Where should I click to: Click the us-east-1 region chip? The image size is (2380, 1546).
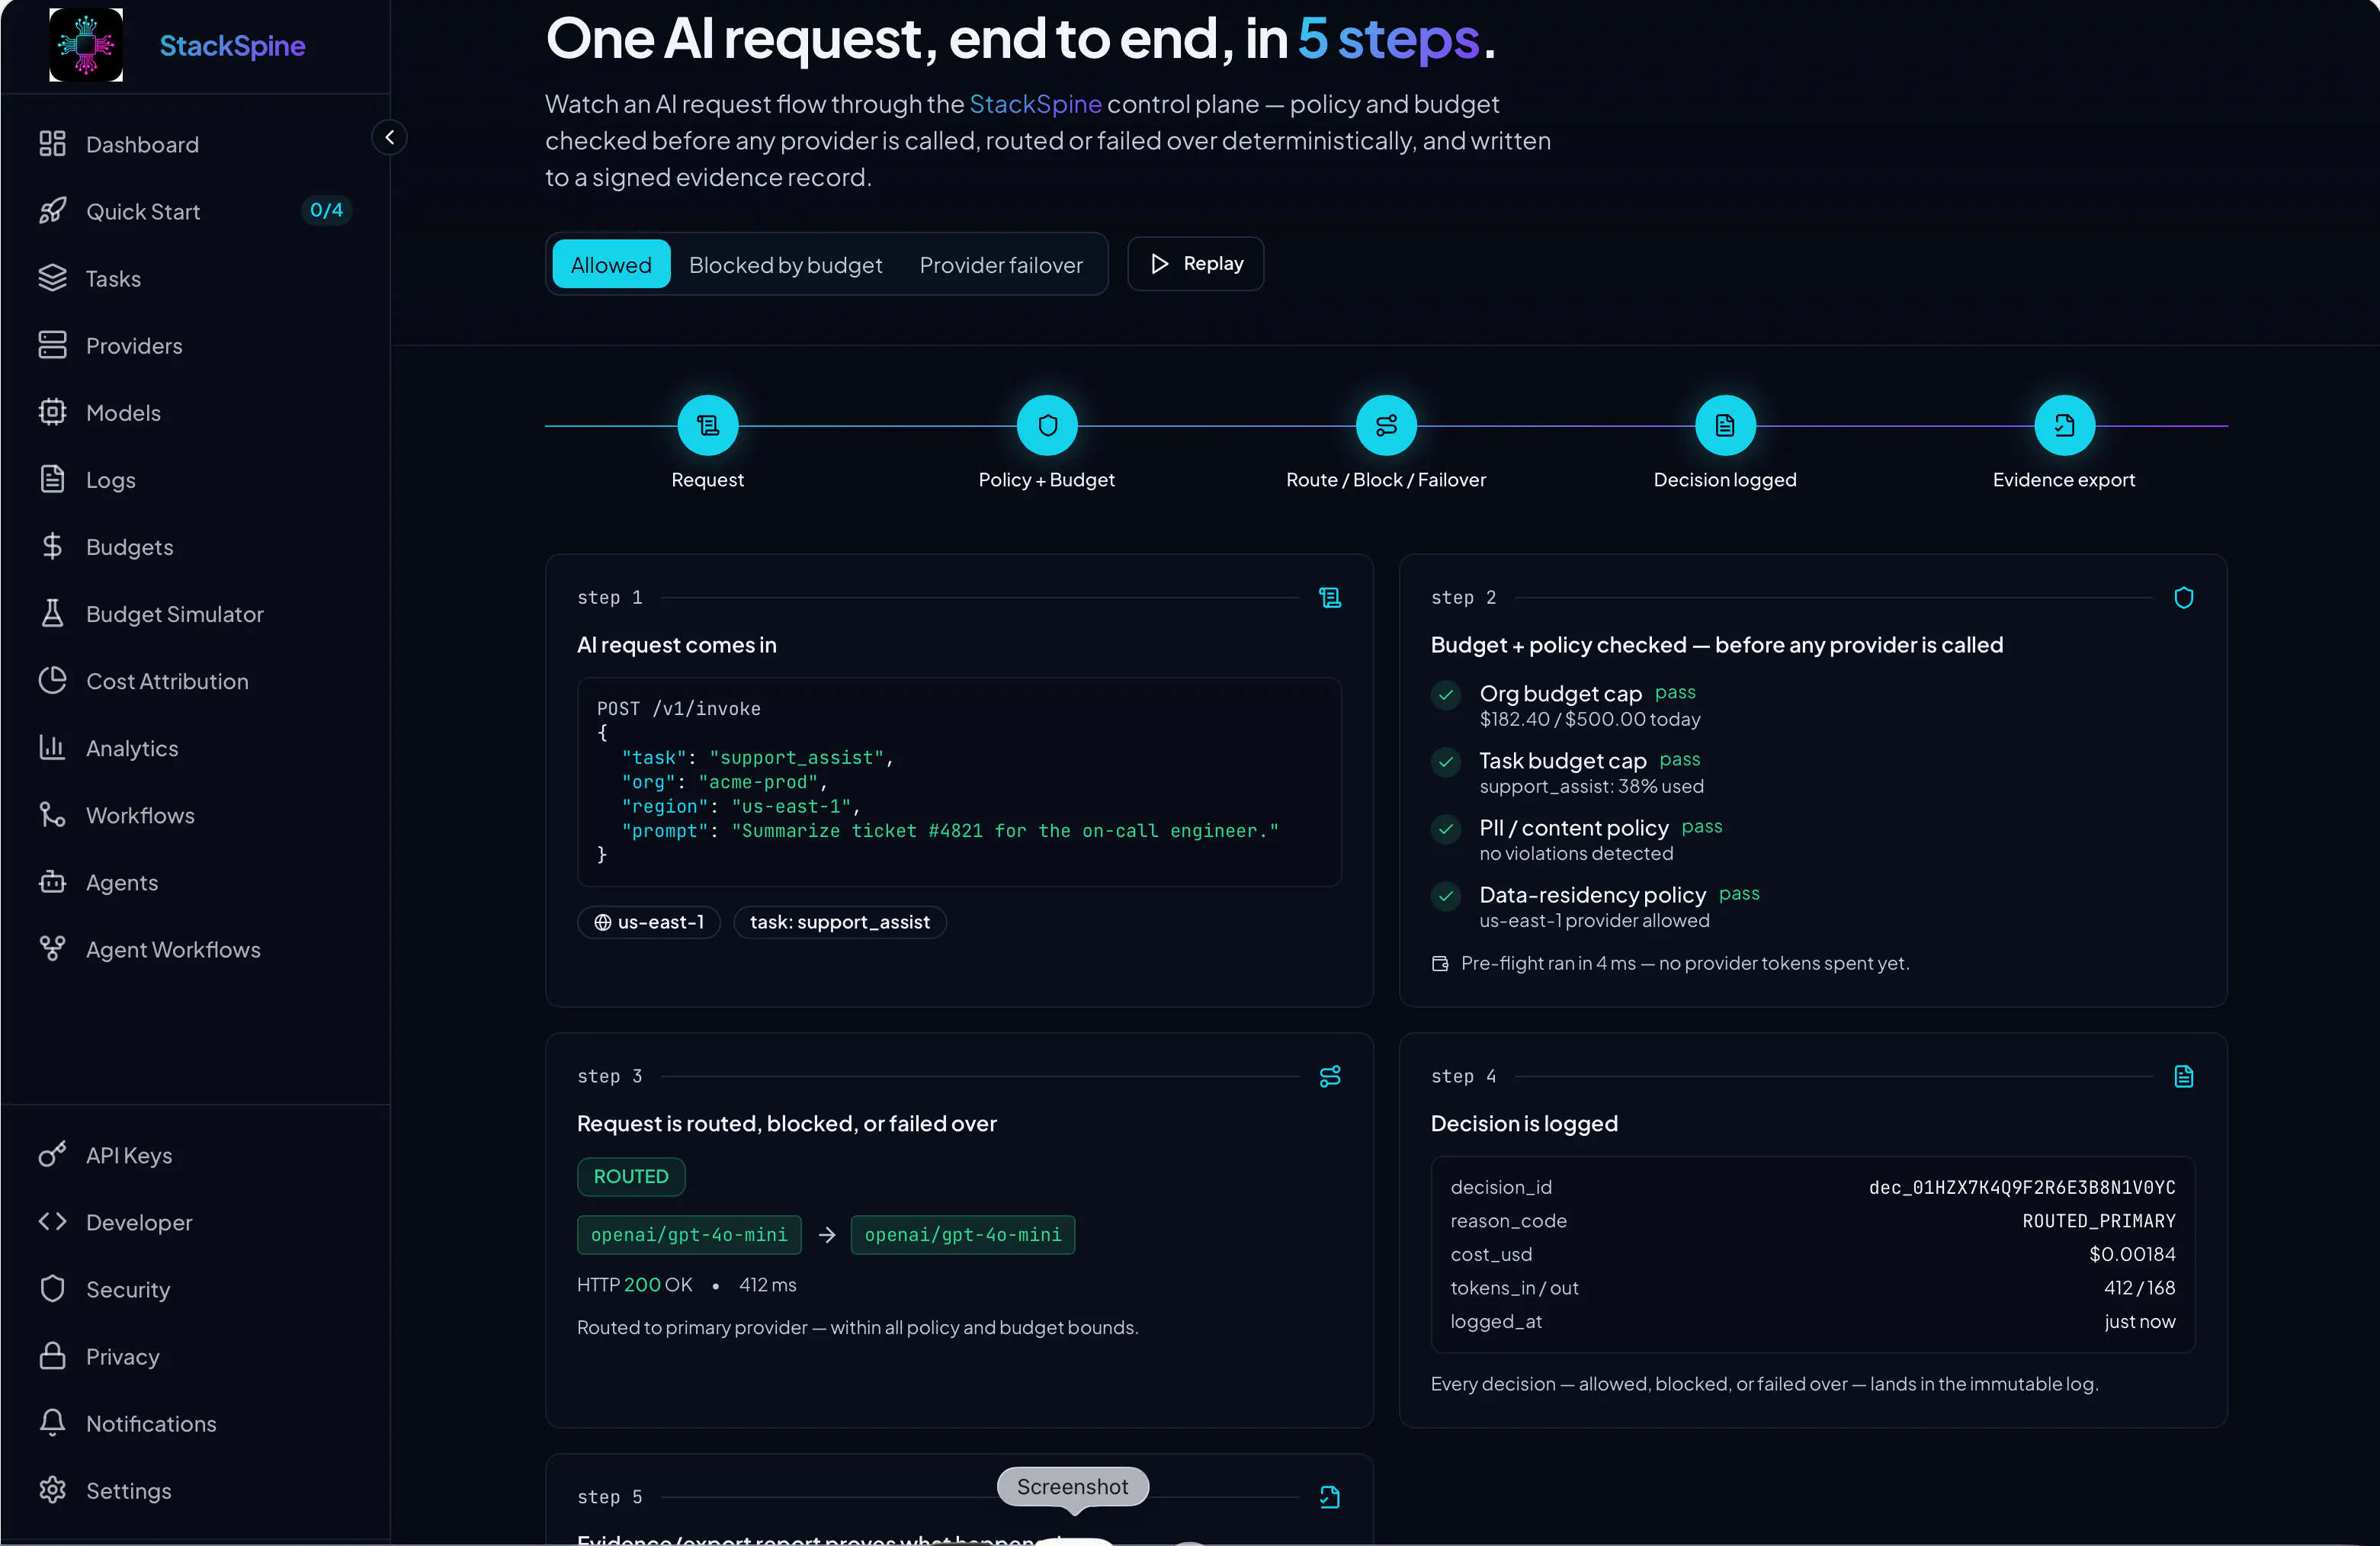click(649, 921)
